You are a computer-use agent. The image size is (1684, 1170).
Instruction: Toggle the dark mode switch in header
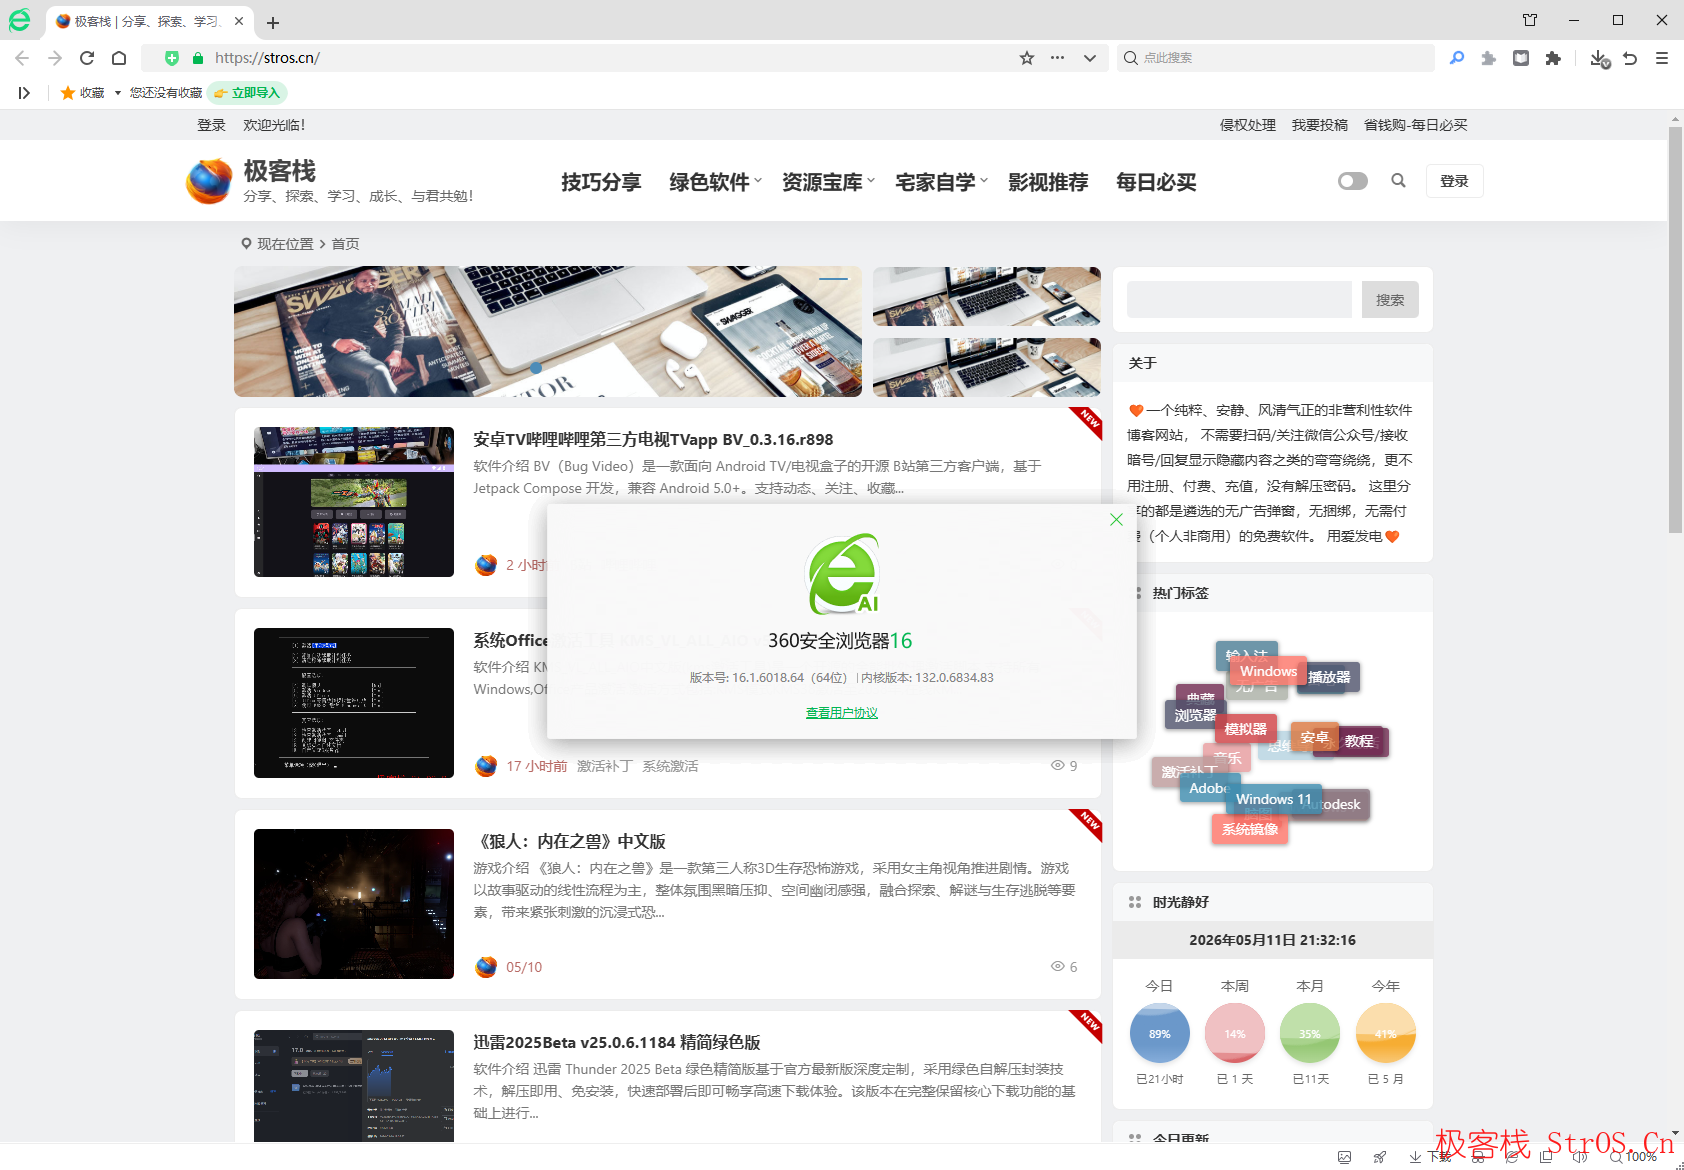pos(1353,181)
